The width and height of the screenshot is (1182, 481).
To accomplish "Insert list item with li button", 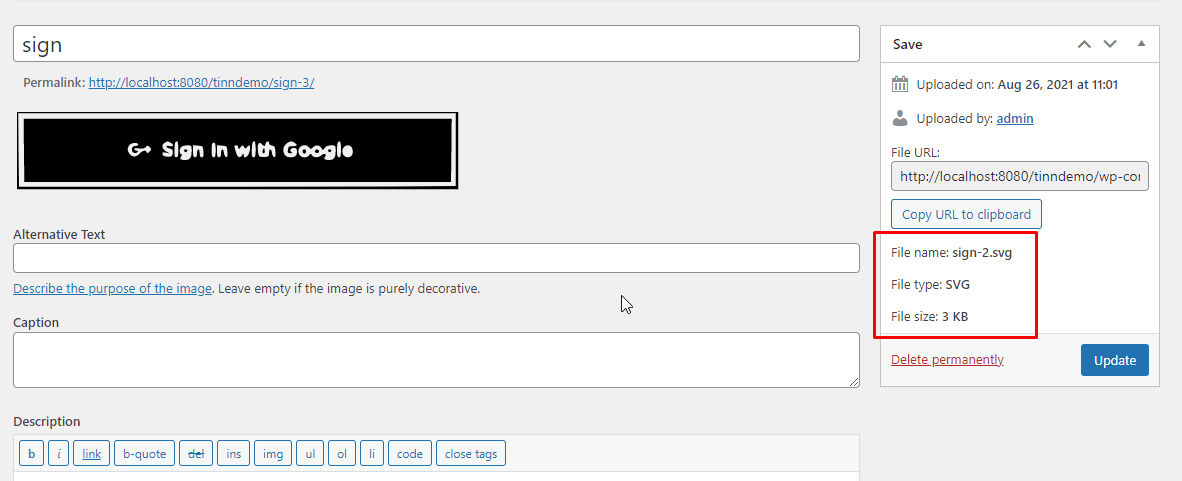I will (x=372, y=453).
